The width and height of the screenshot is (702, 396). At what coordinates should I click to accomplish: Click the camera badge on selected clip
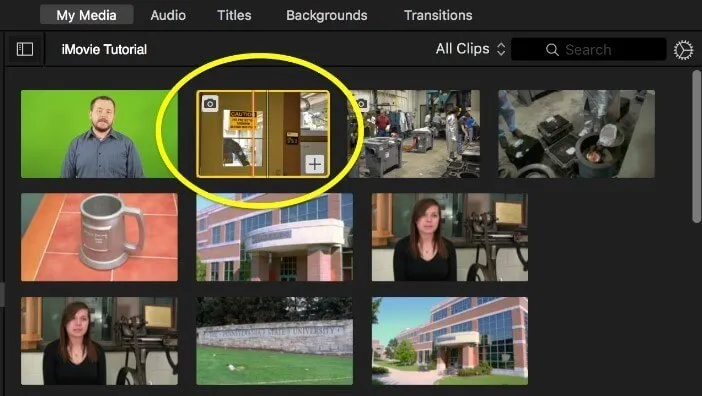[x=210, y=103]
